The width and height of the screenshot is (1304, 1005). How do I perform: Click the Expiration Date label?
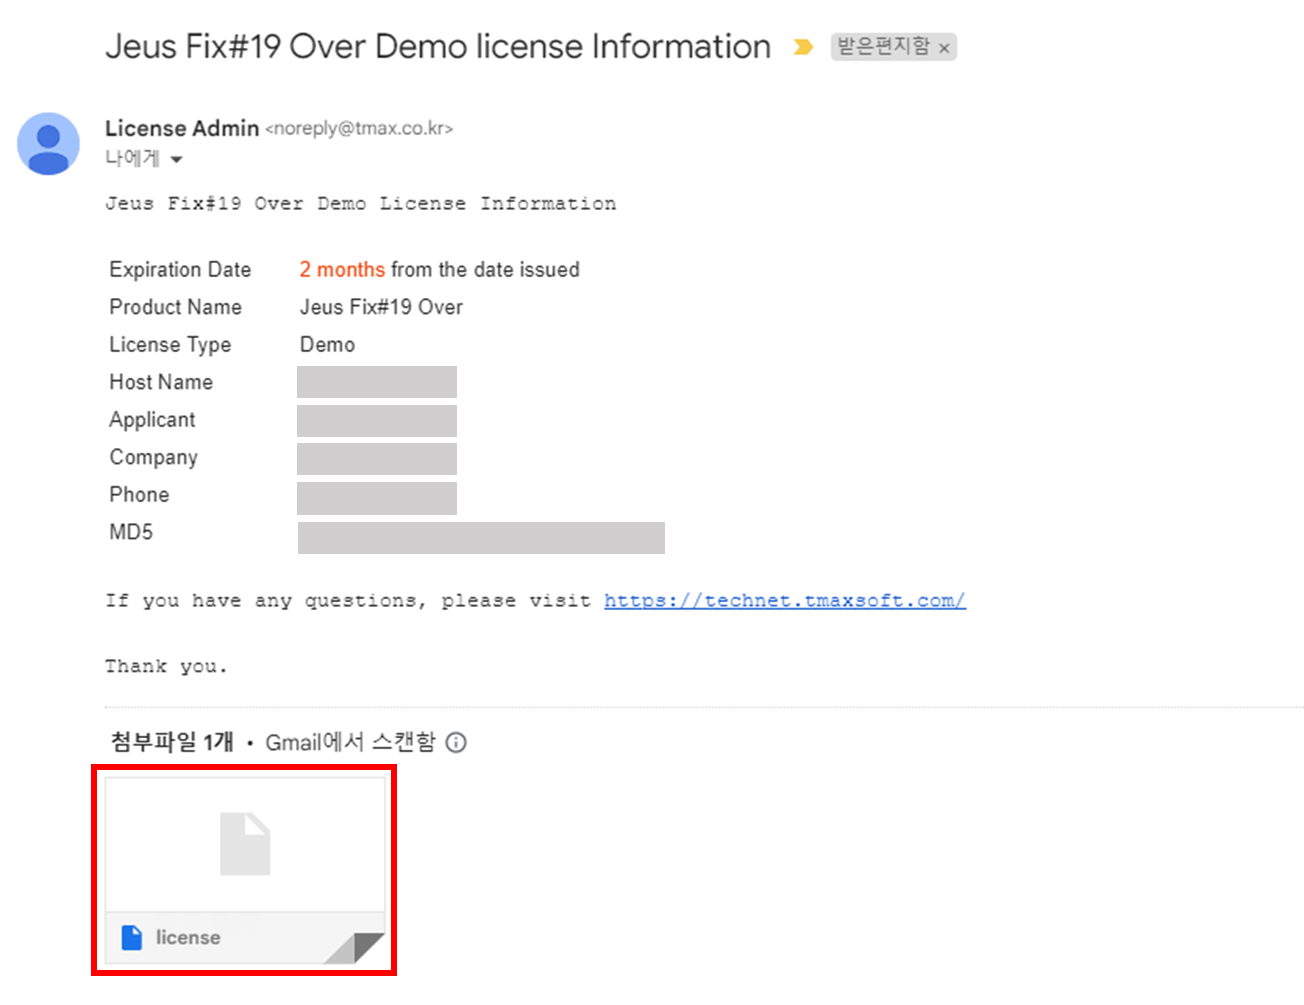click(180, 269)
